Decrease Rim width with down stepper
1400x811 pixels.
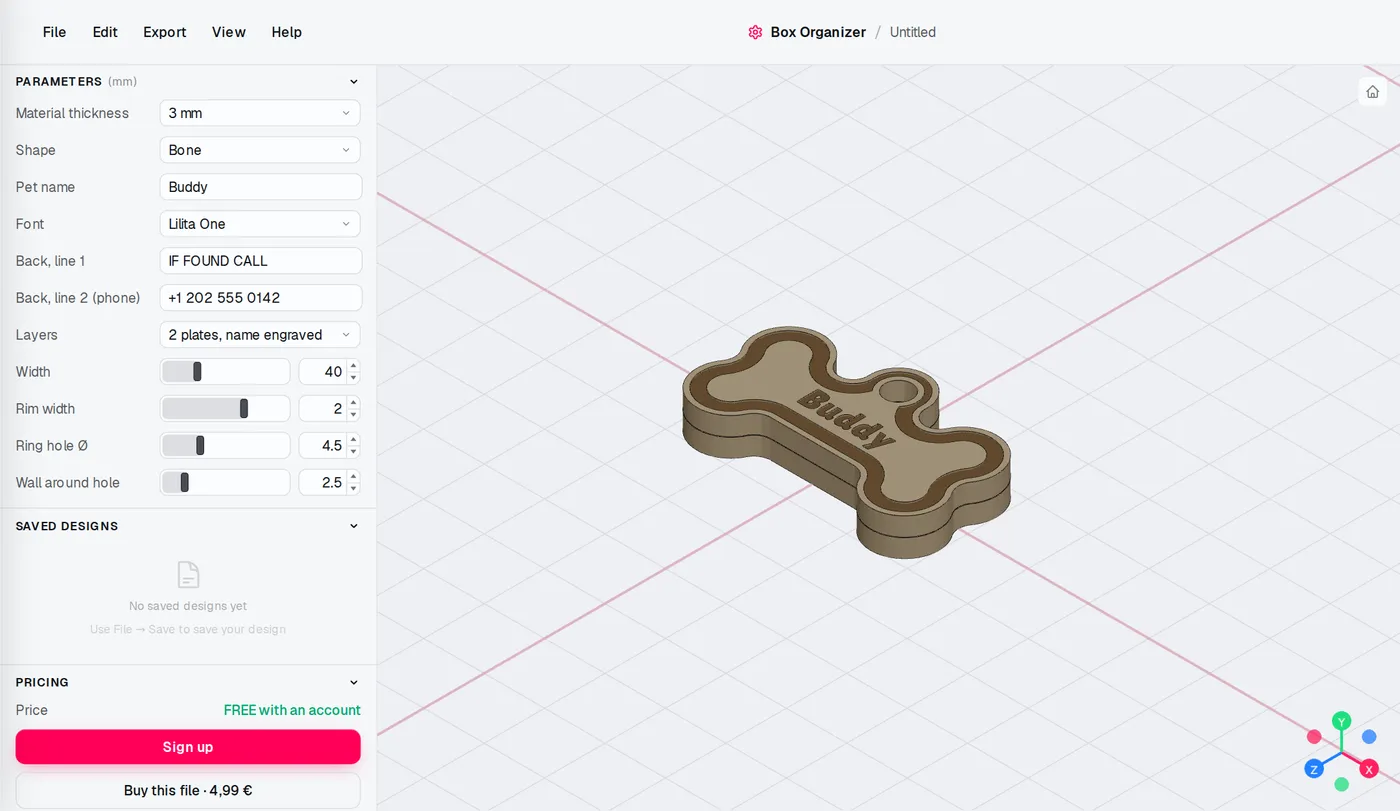(353, 415)
